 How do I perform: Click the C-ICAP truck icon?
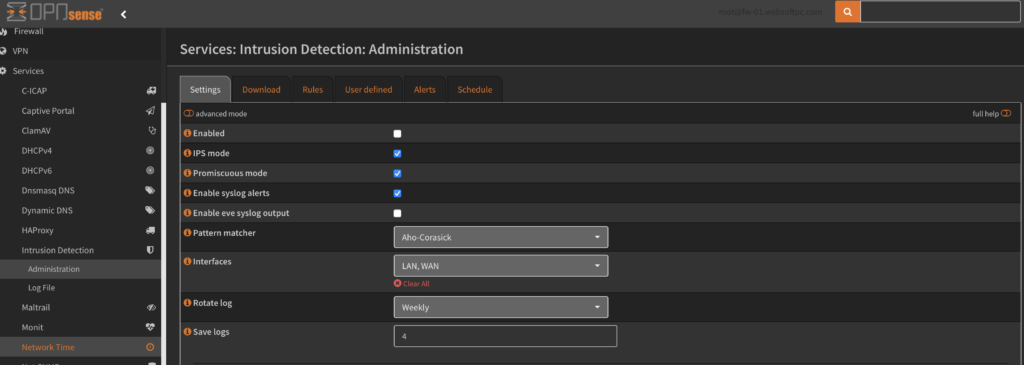[151, 91]
